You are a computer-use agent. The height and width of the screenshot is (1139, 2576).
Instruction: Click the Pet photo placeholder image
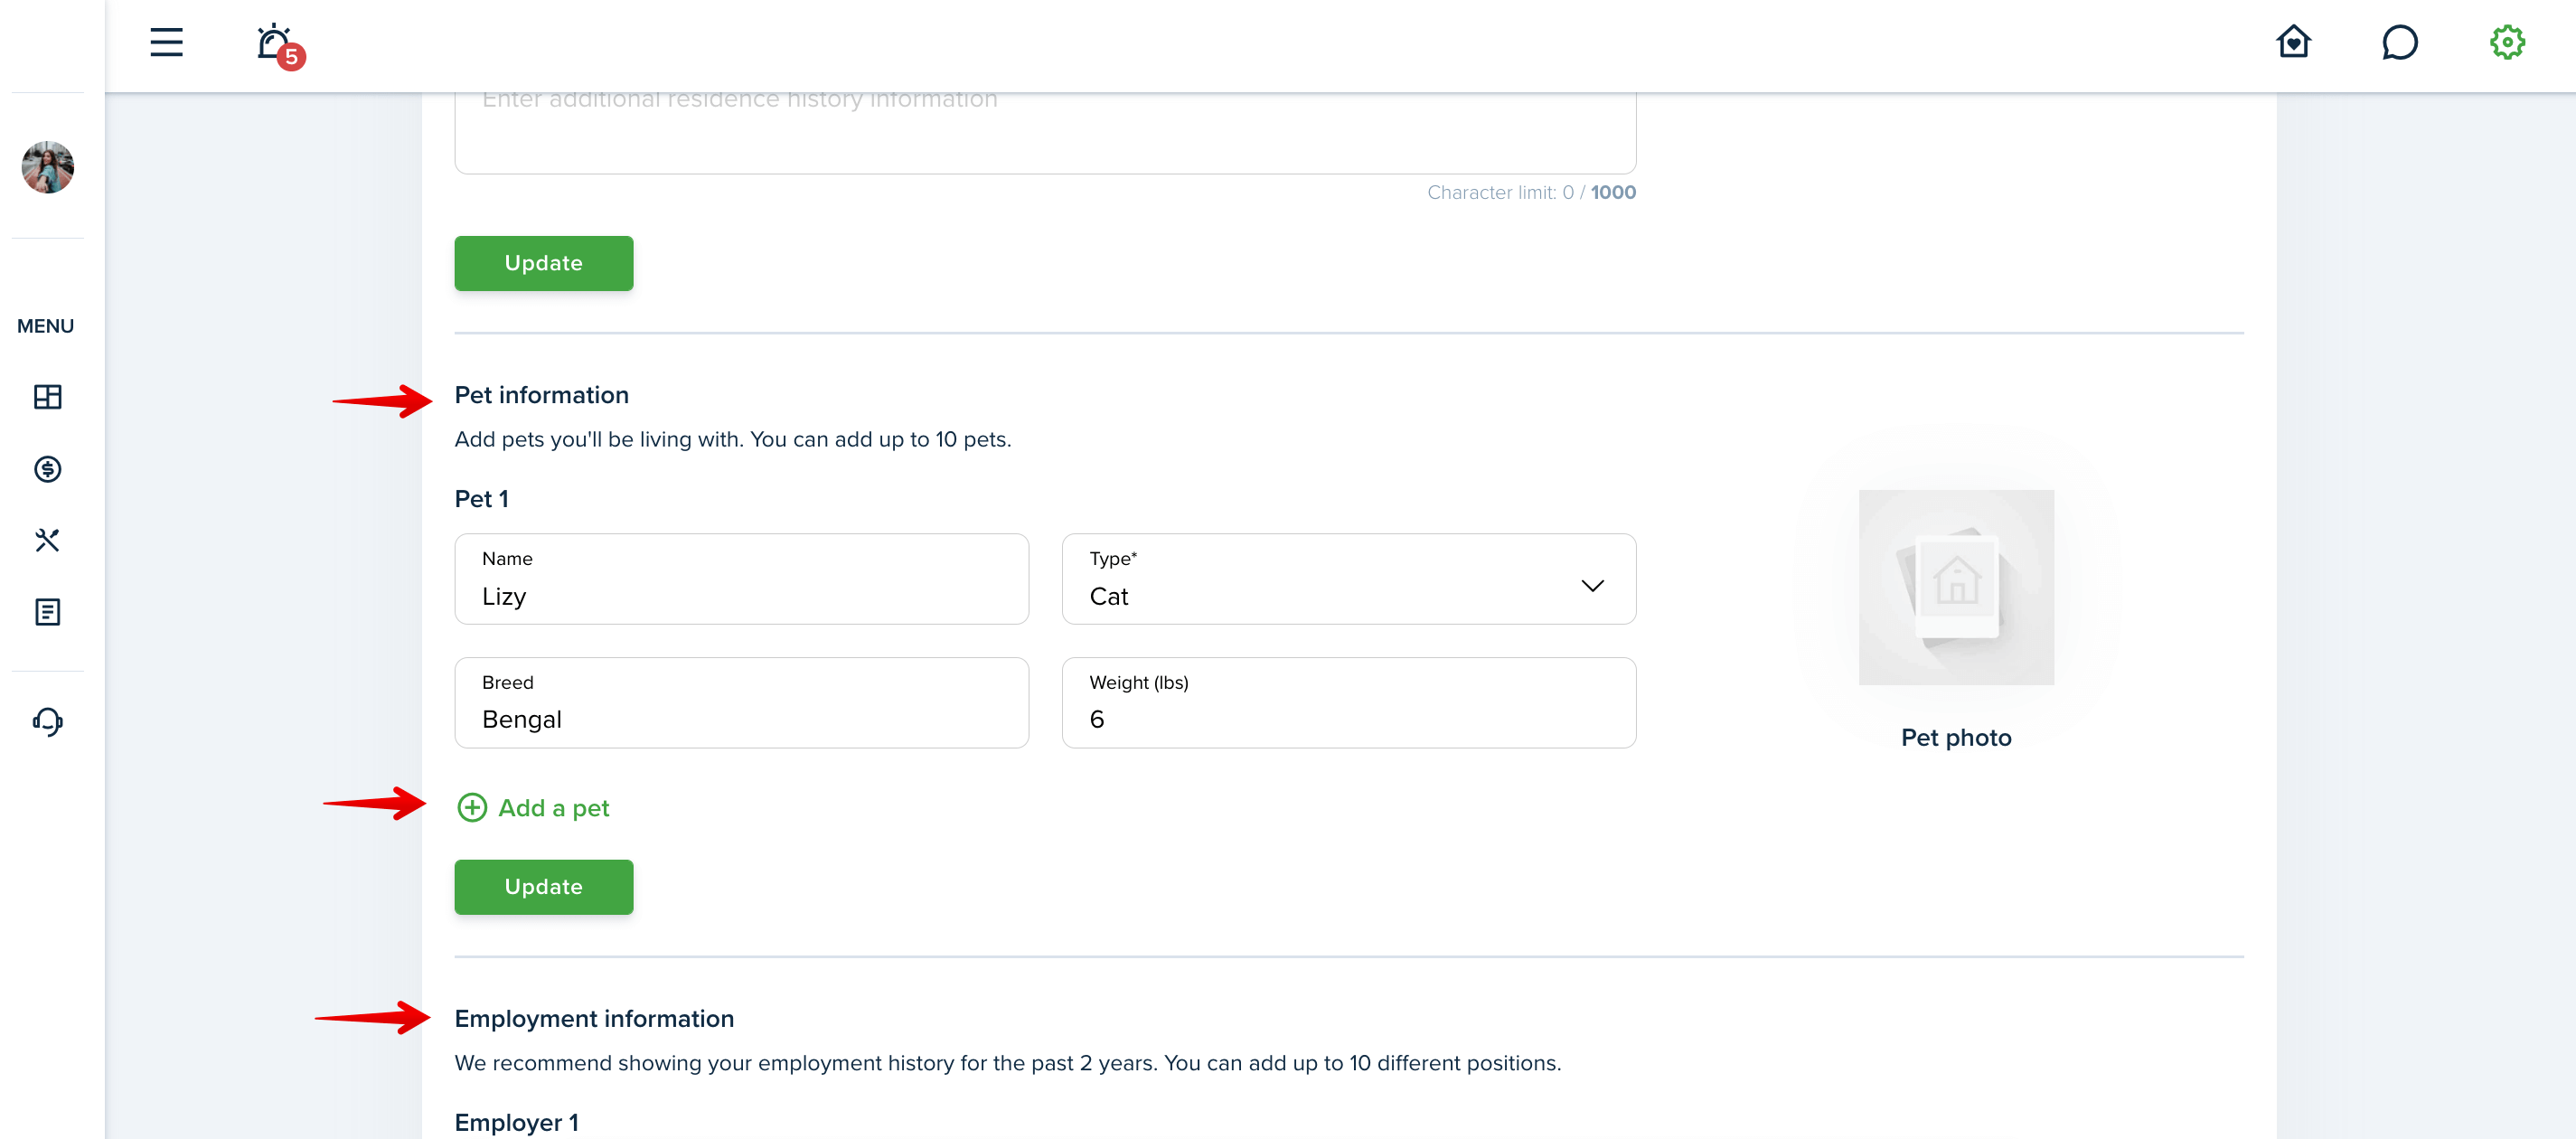1955,587
